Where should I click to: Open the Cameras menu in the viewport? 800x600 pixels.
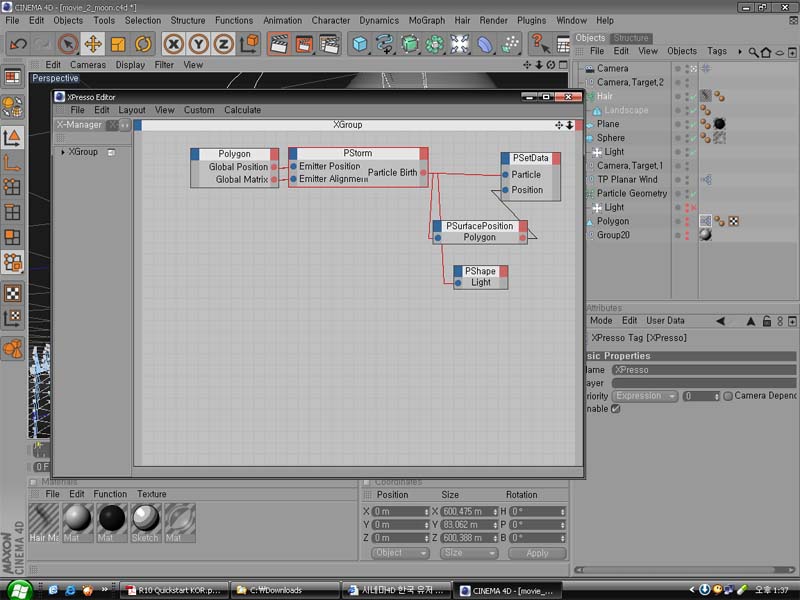(88, 65)
